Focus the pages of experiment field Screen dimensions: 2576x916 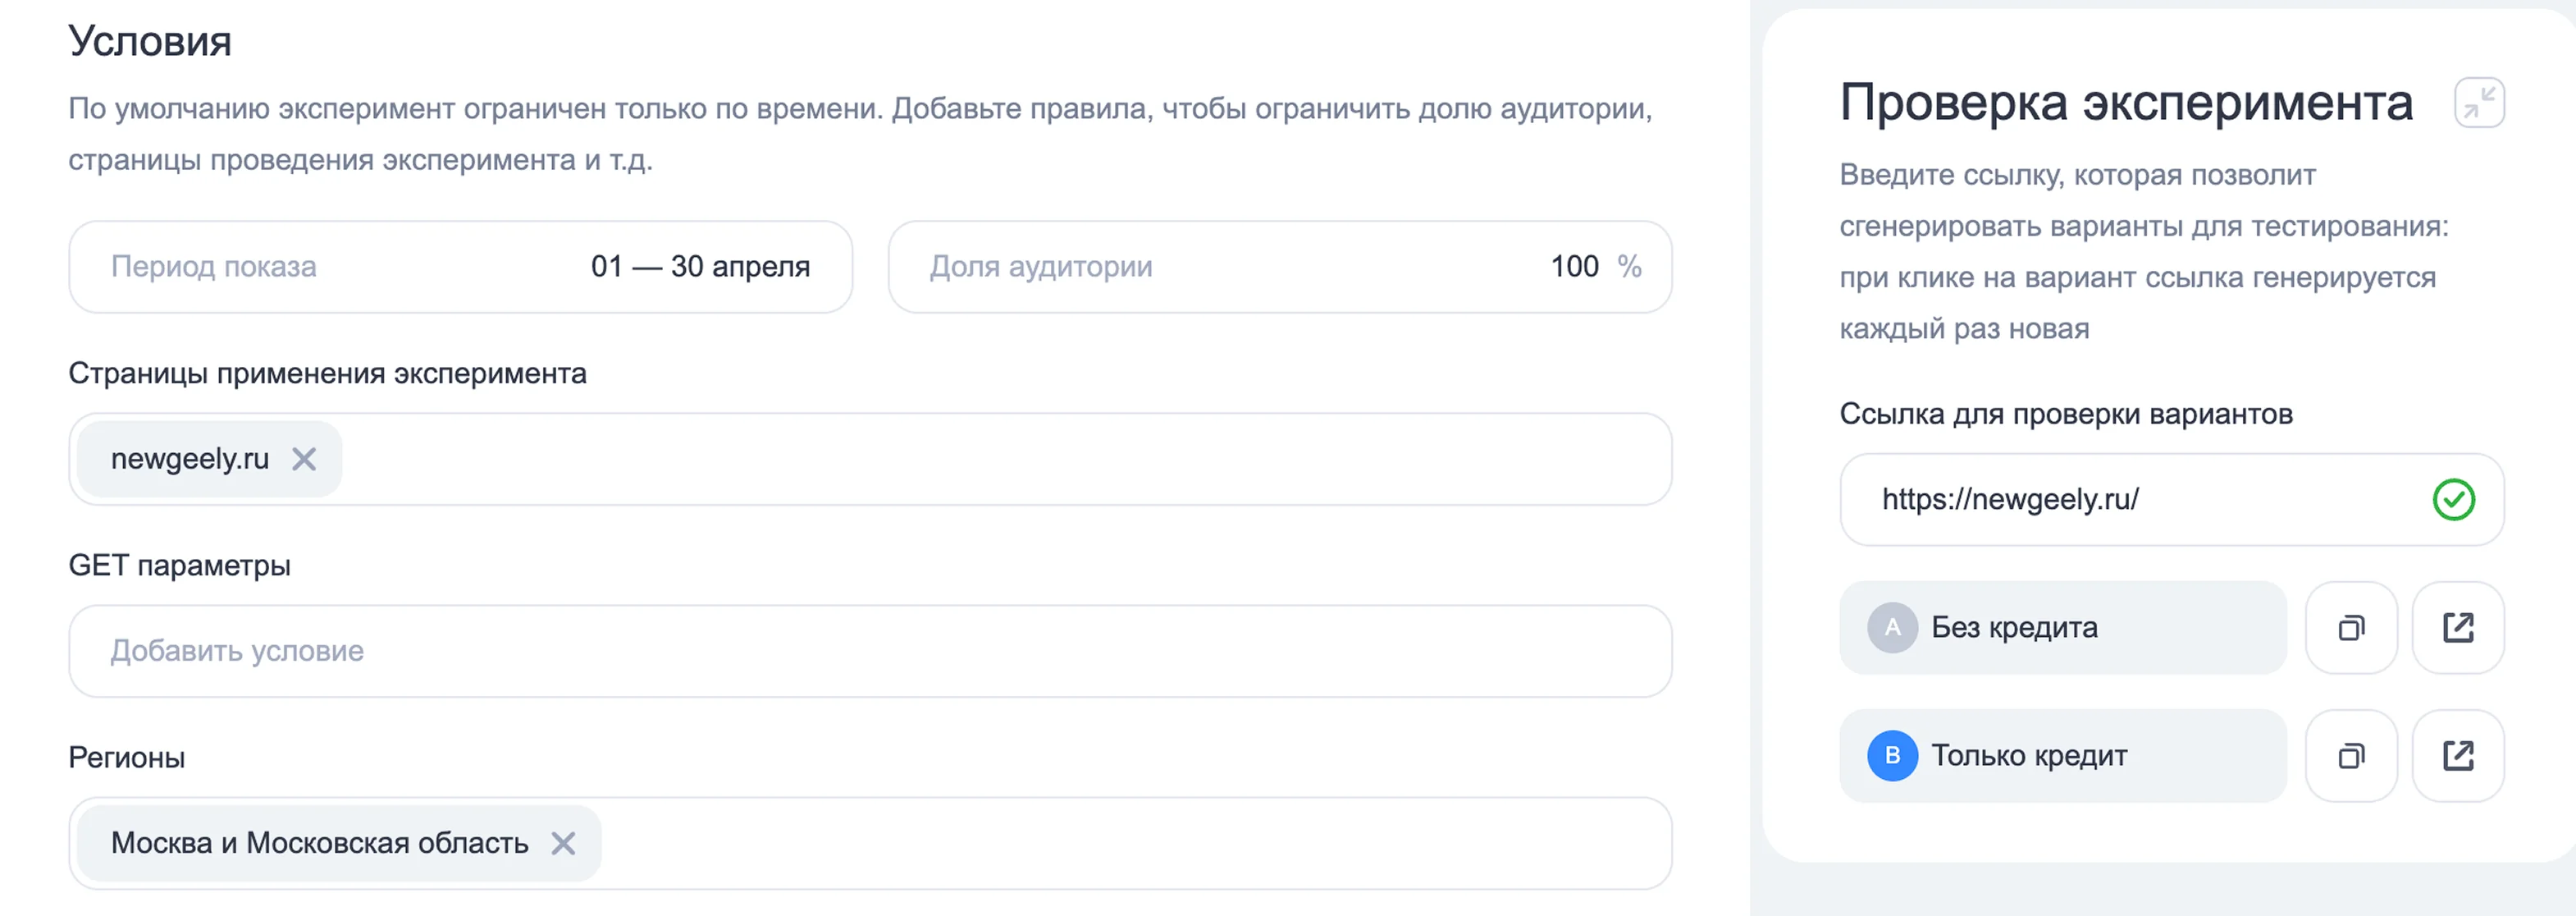[1000, 459]
